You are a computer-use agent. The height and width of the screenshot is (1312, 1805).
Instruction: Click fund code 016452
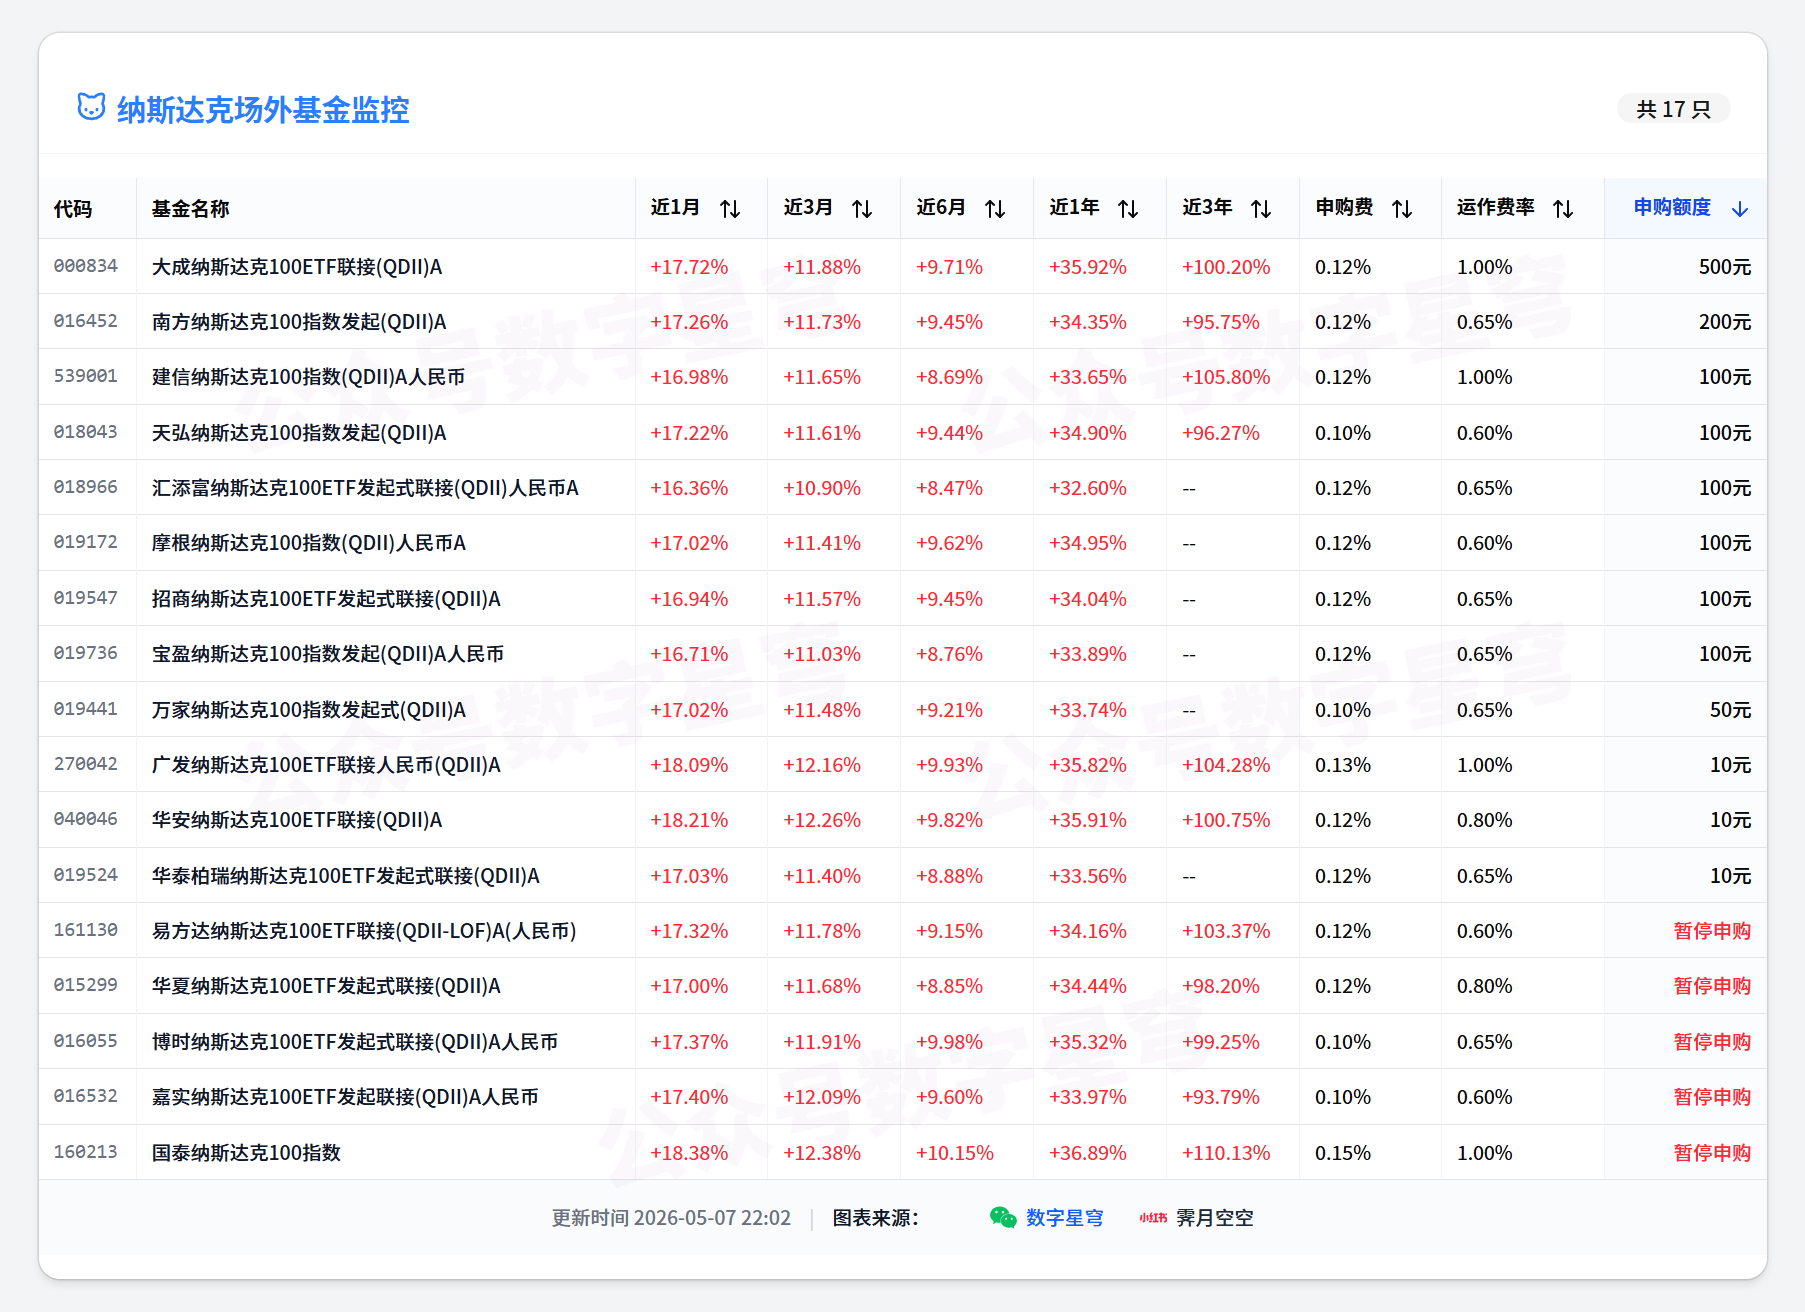coord(86,321)
